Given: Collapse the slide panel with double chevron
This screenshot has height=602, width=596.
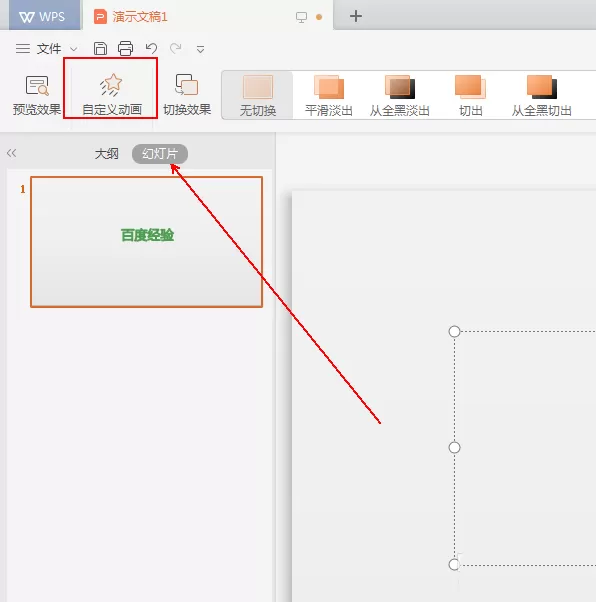Looking at the screenshot, I should coord(12,153).
